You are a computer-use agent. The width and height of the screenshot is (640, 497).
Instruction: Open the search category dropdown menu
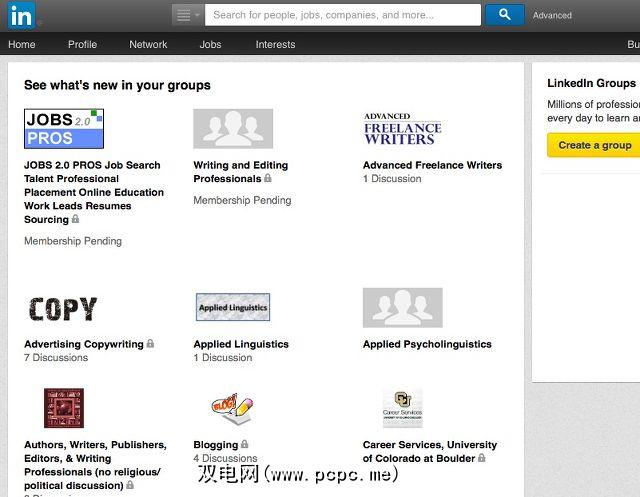tap(188, 15)
